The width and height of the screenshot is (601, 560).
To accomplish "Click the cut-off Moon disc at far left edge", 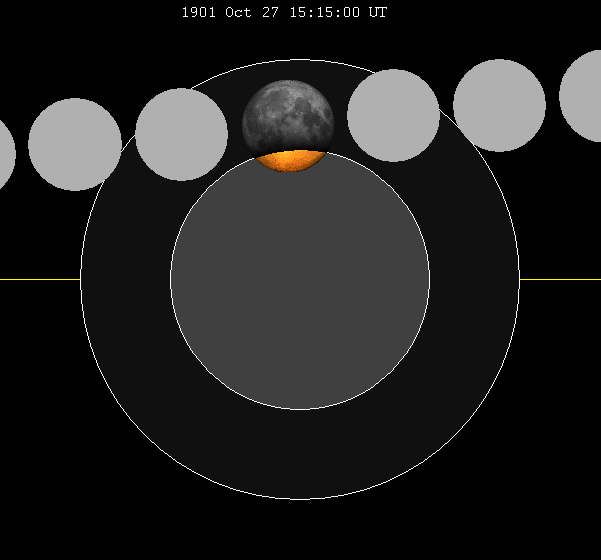I will click(5, 155).
